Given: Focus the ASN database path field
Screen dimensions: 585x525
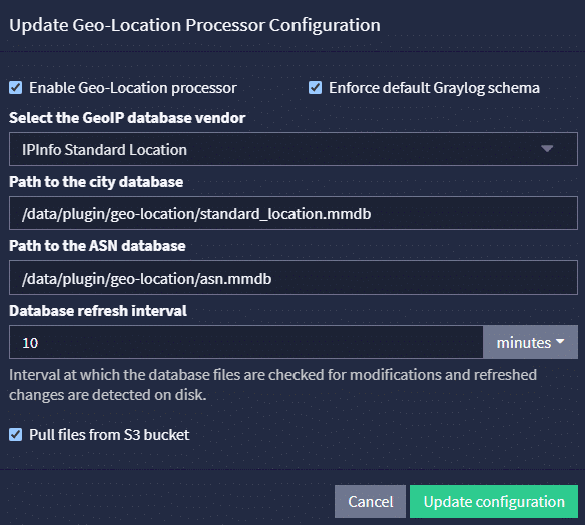Looking at the screenshot, I should coord(293,278).
